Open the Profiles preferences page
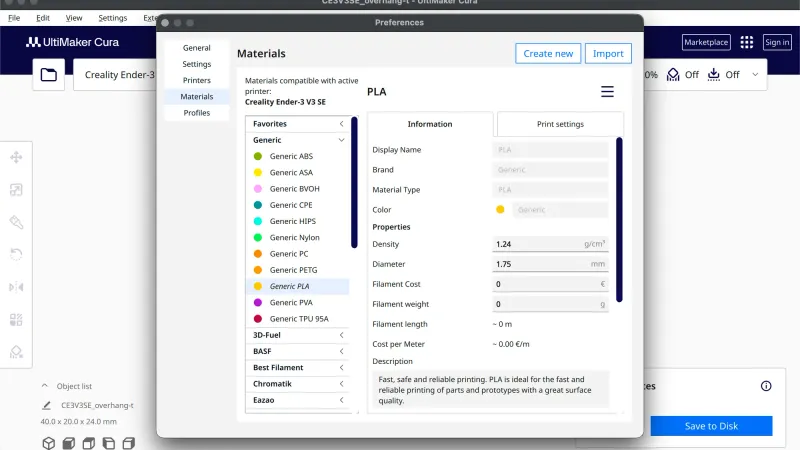 tap(196, 113)
